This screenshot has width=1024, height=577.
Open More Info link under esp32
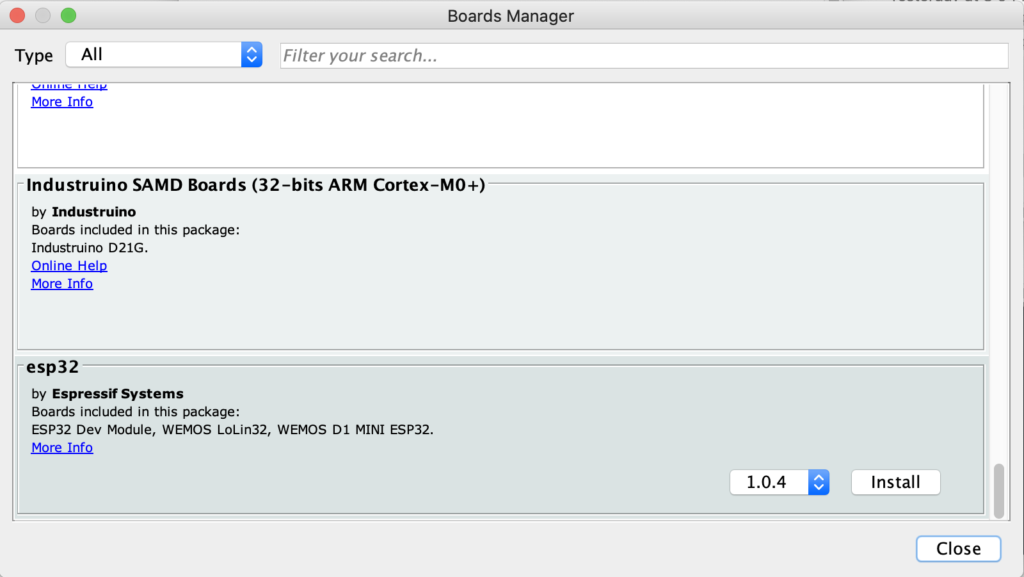pyautogui.click(x=62, y=448)
